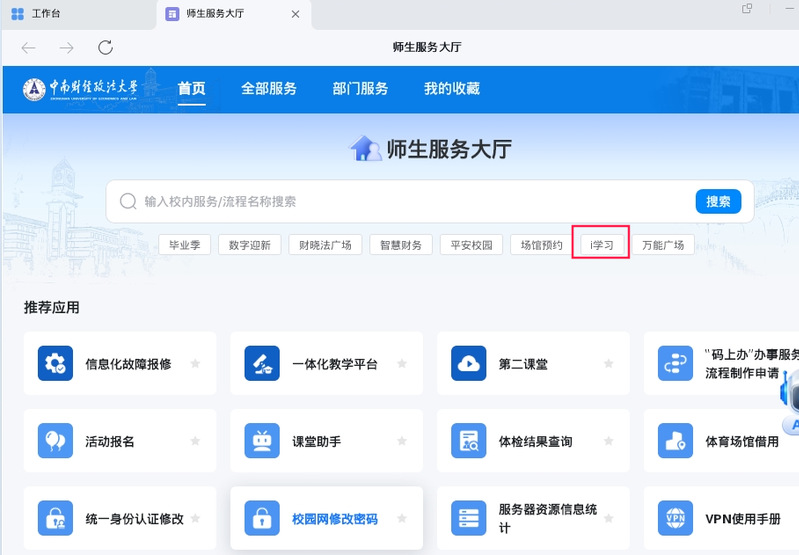Select the i学习 quick tag

tap(601, 245)
